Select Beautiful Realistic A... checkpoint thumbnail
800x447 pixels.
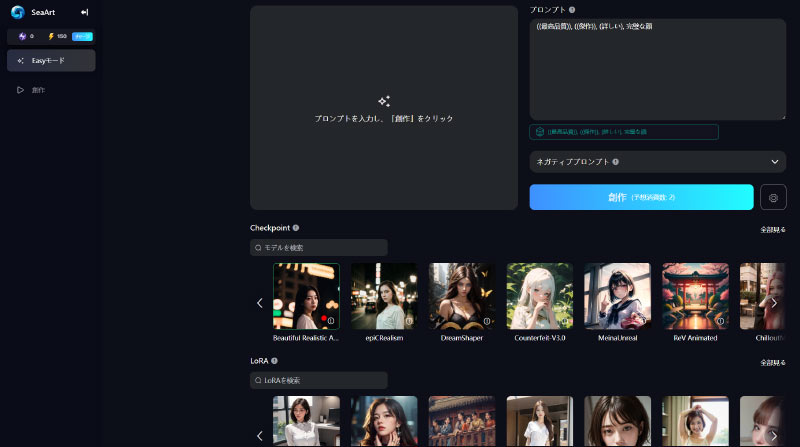pos(306,296)
